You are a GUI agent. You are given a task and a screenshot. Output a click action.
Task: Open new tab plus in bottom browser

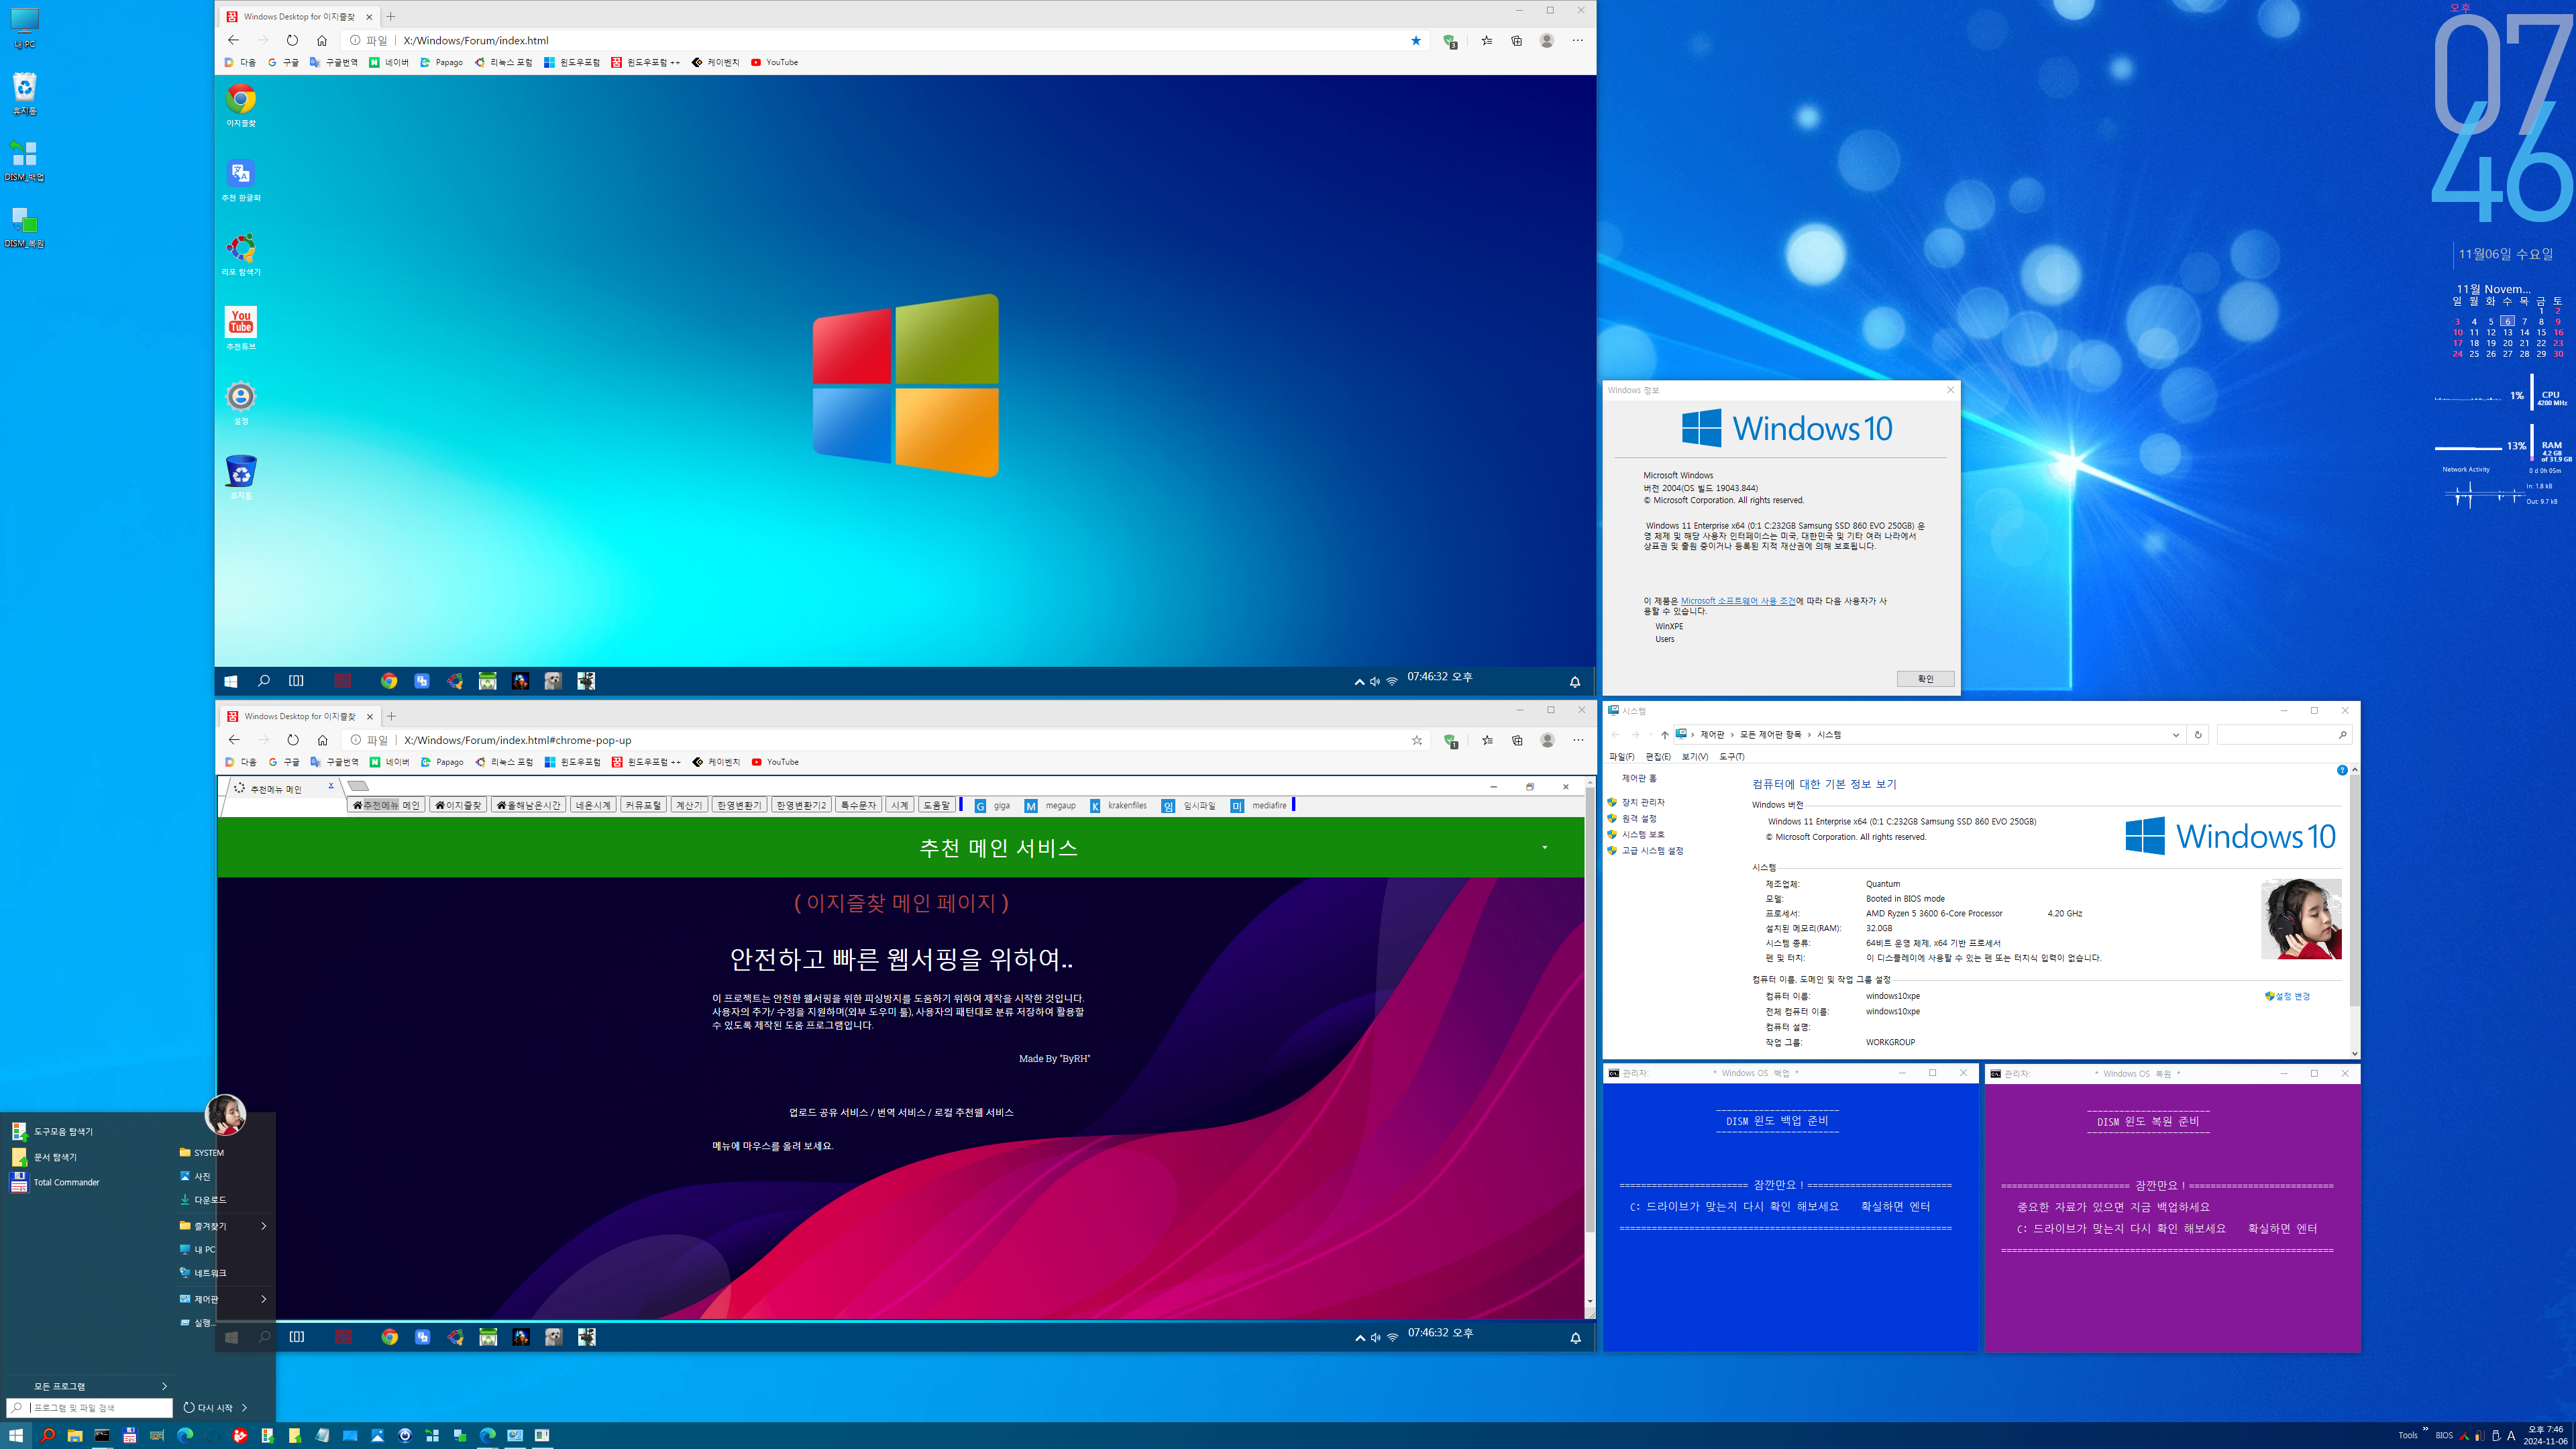(392, 716)
